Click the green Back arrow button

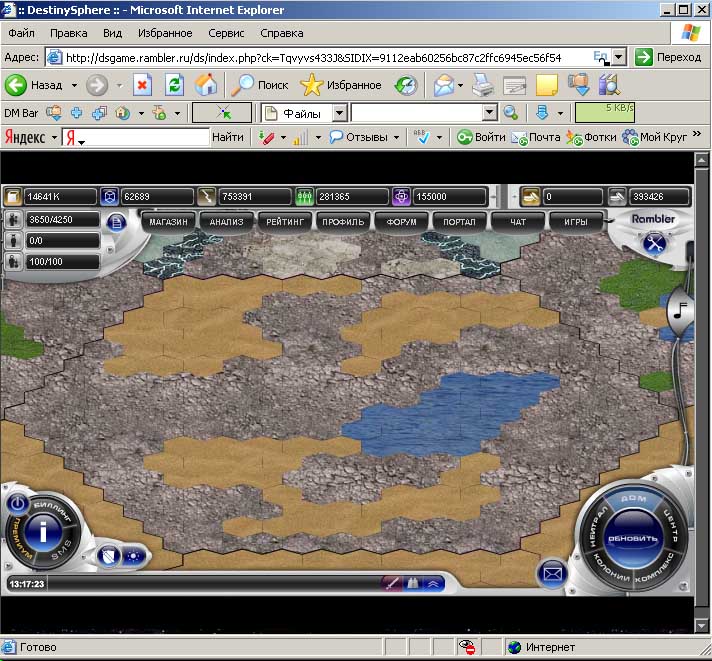point(15,85)
